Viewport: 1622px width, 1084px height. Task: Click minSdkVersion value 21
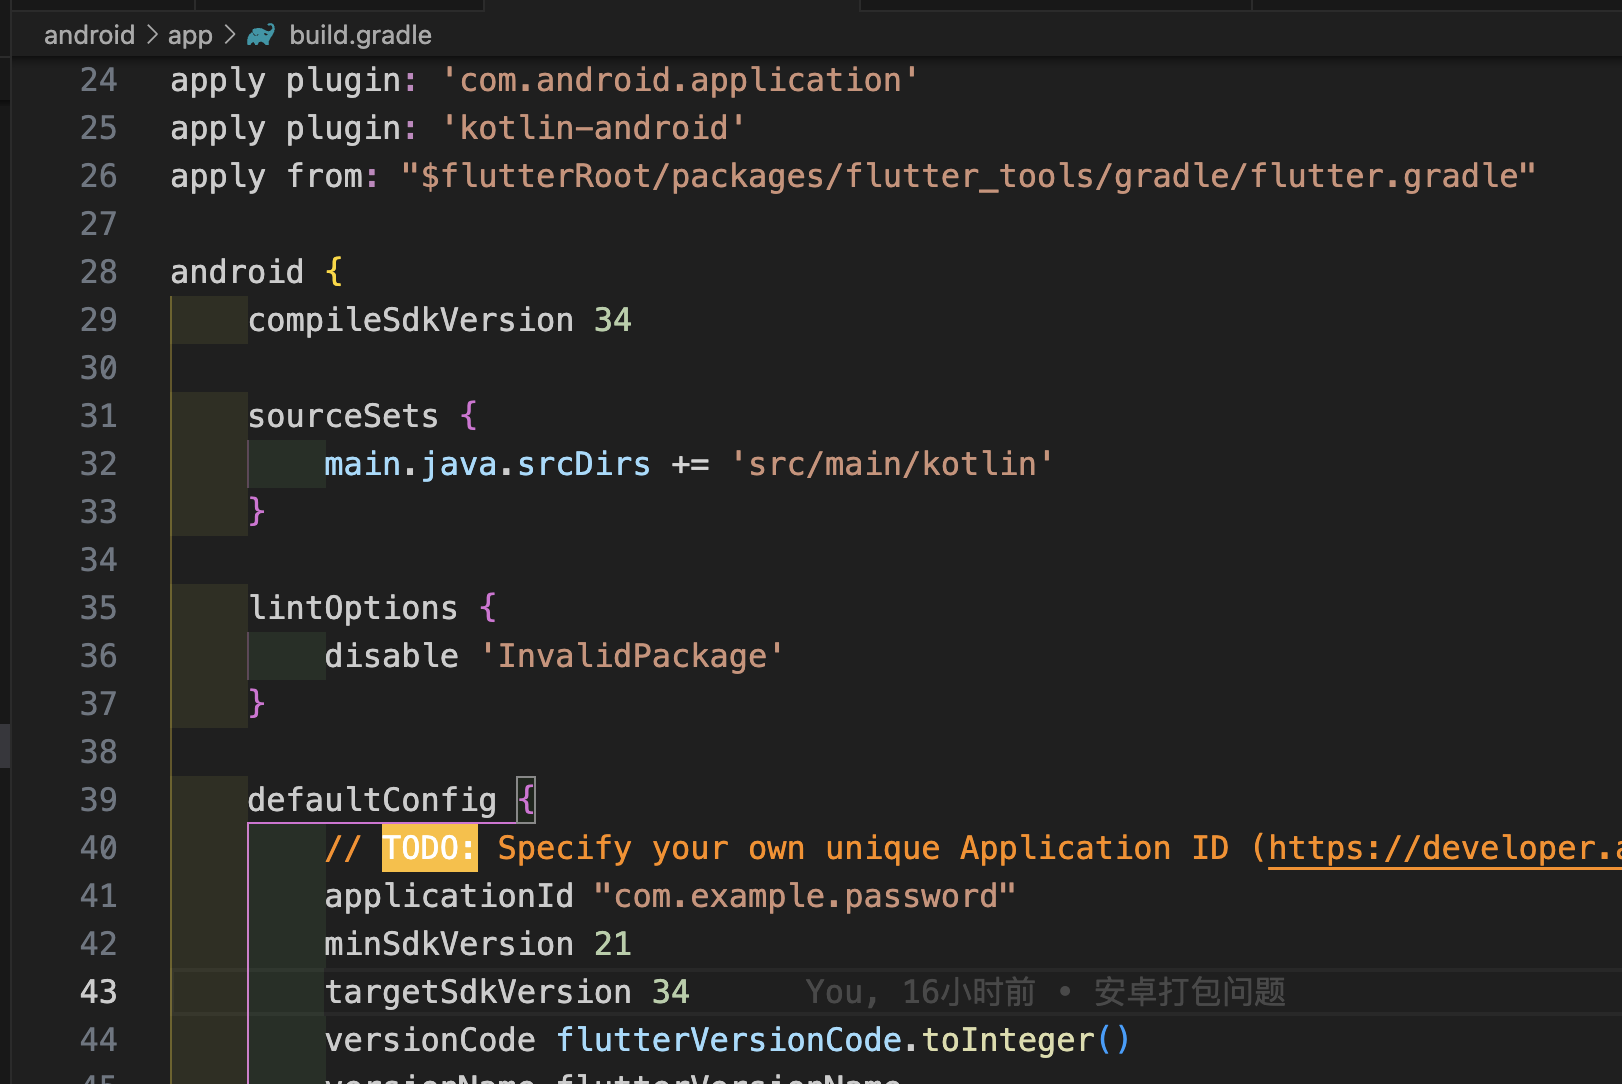(613, 944)
